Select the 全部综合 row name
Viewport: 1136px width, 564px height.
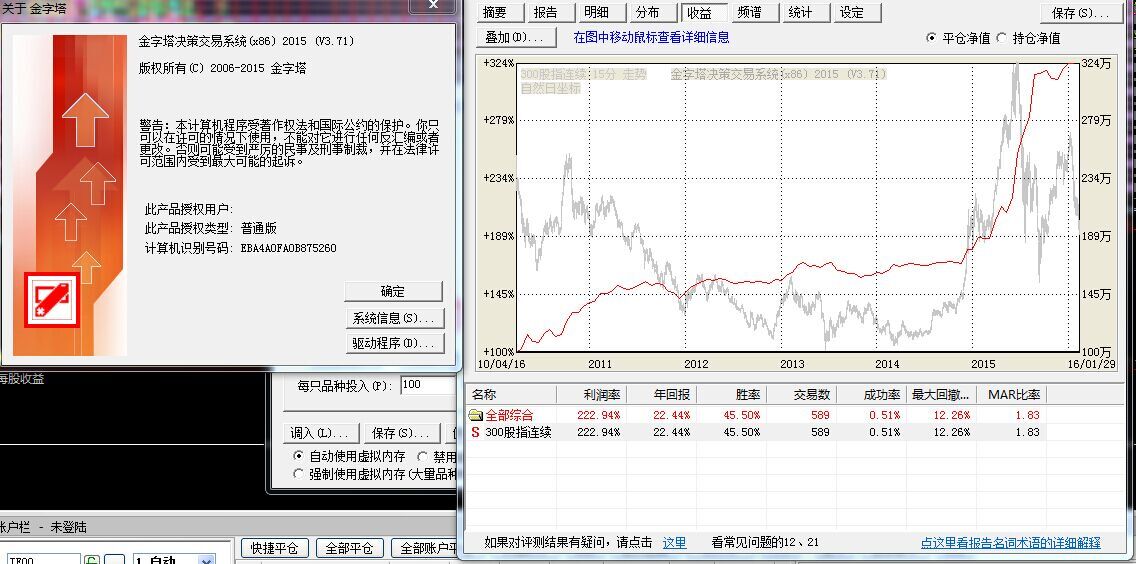[x=509, y=415]
